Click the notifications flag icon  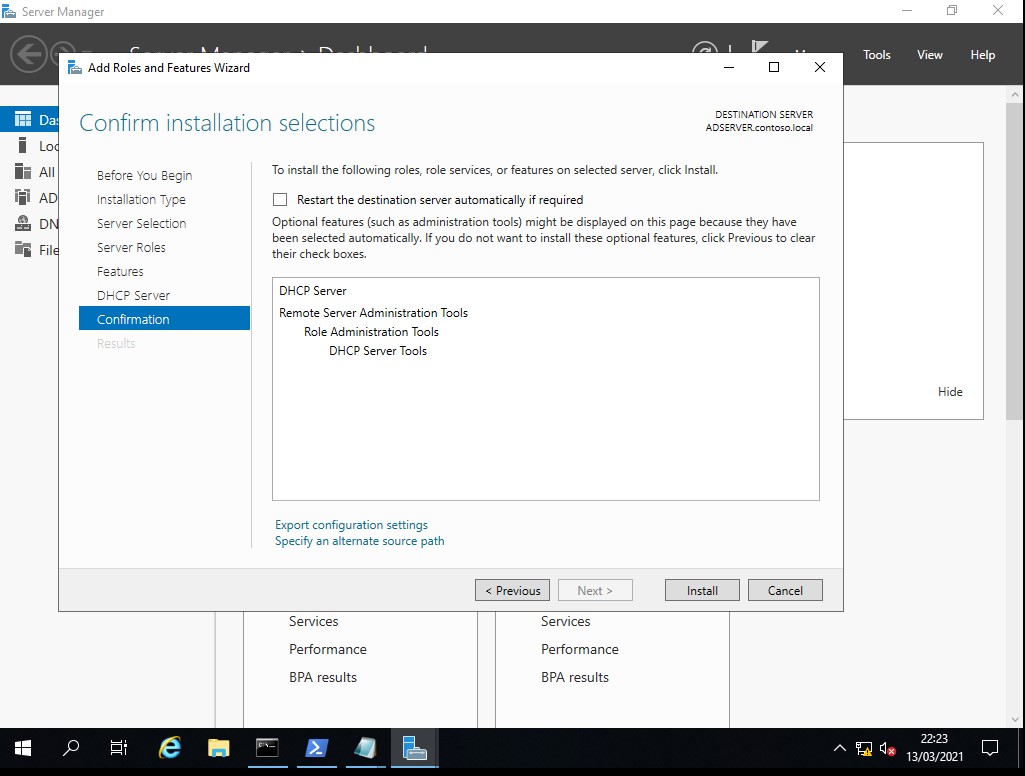point(759,50)
